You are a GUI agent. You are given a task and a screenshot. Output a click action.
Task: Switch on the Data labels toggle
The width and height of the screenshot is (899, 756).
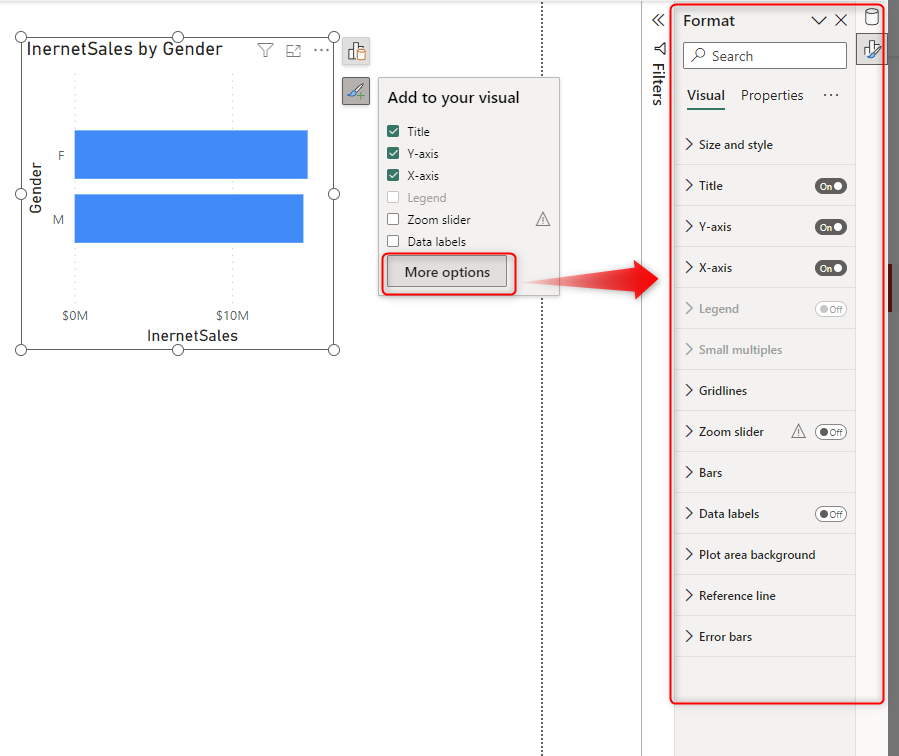(830, 514)
